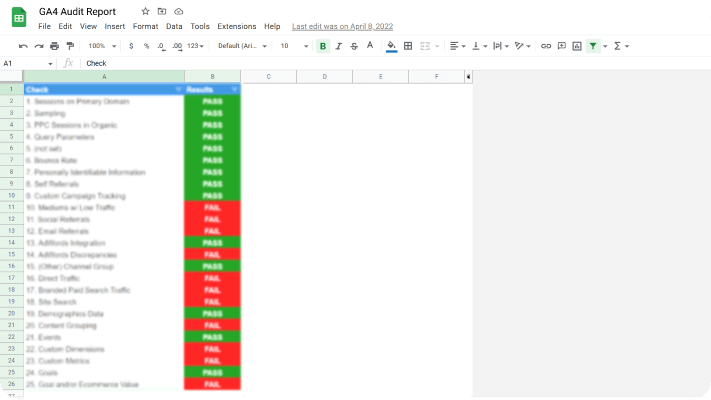Select row 11 header

coord(11,207)
